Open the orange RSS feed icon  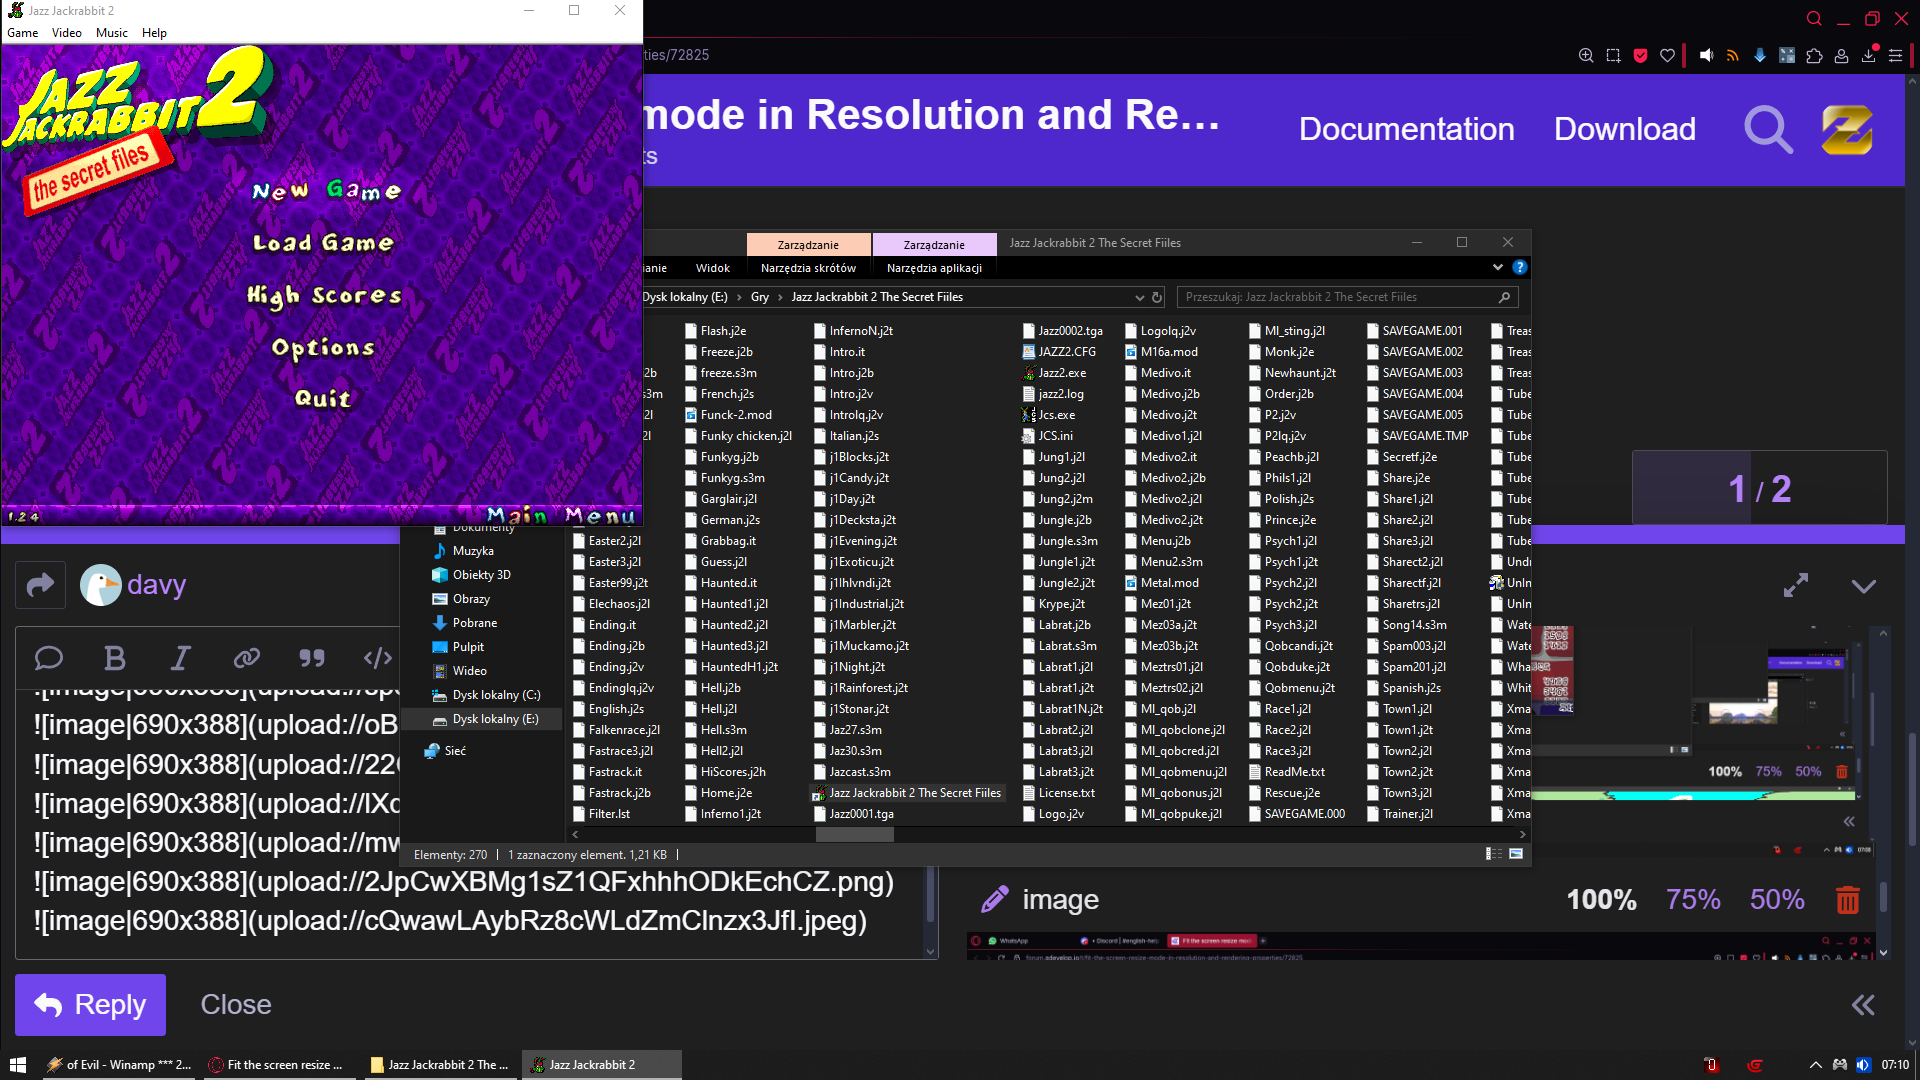tap(1733, 56)
